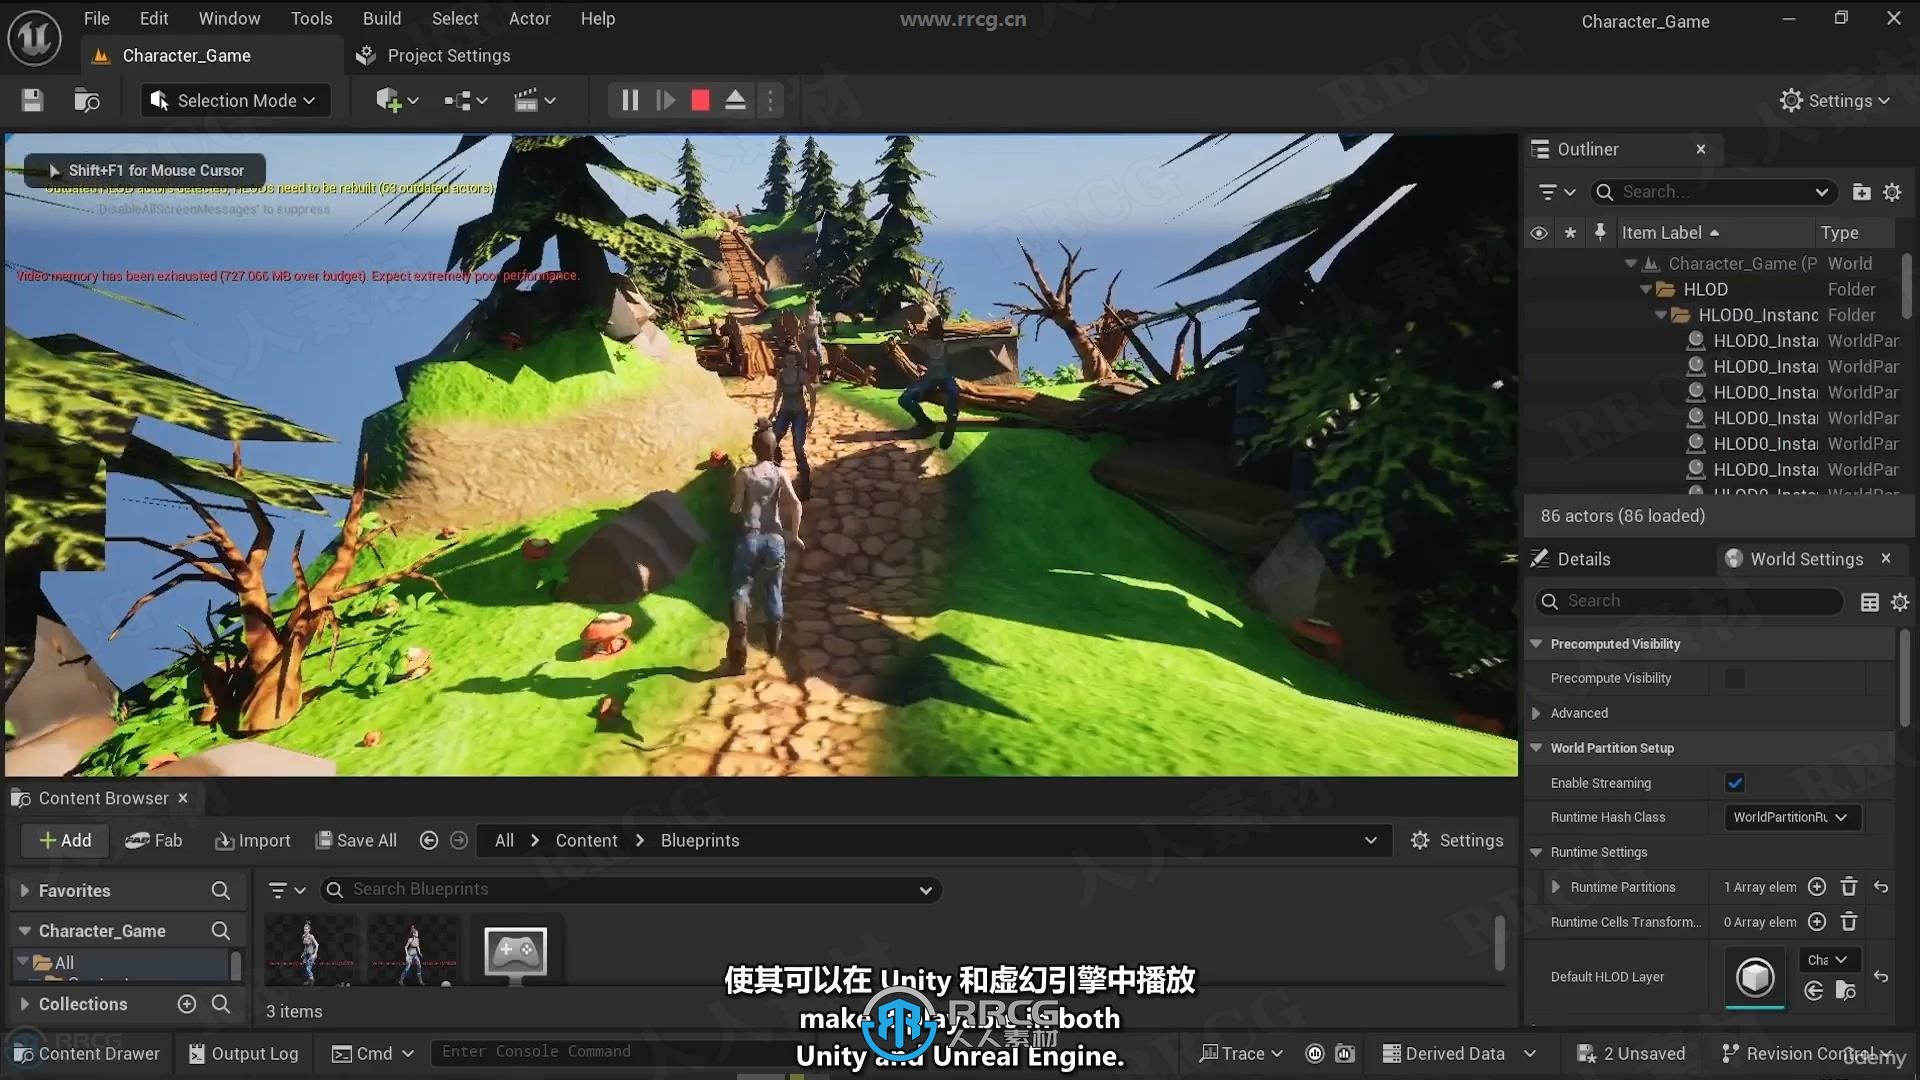Collapse the Precomputed Visibility section

point(1537,644)
